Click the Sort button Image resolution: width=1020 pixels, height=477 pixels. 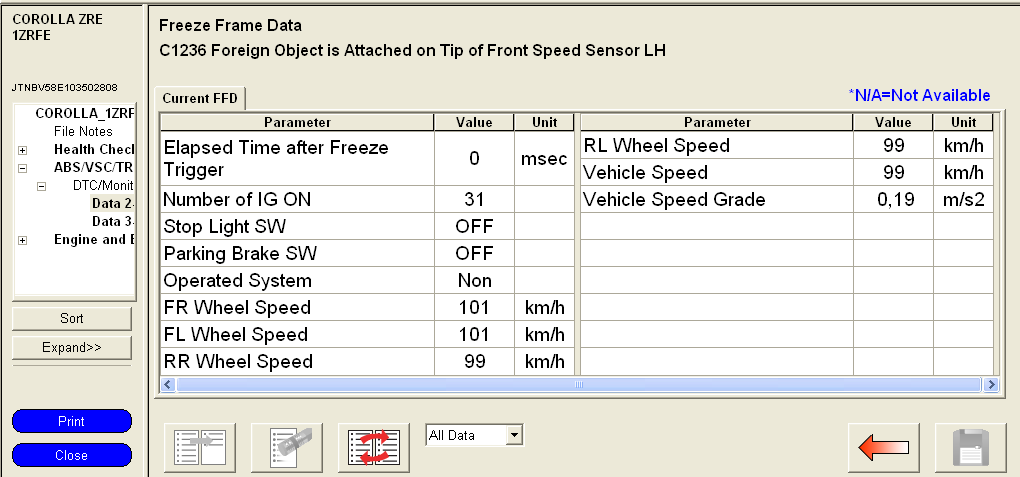[x=72, y=318]
